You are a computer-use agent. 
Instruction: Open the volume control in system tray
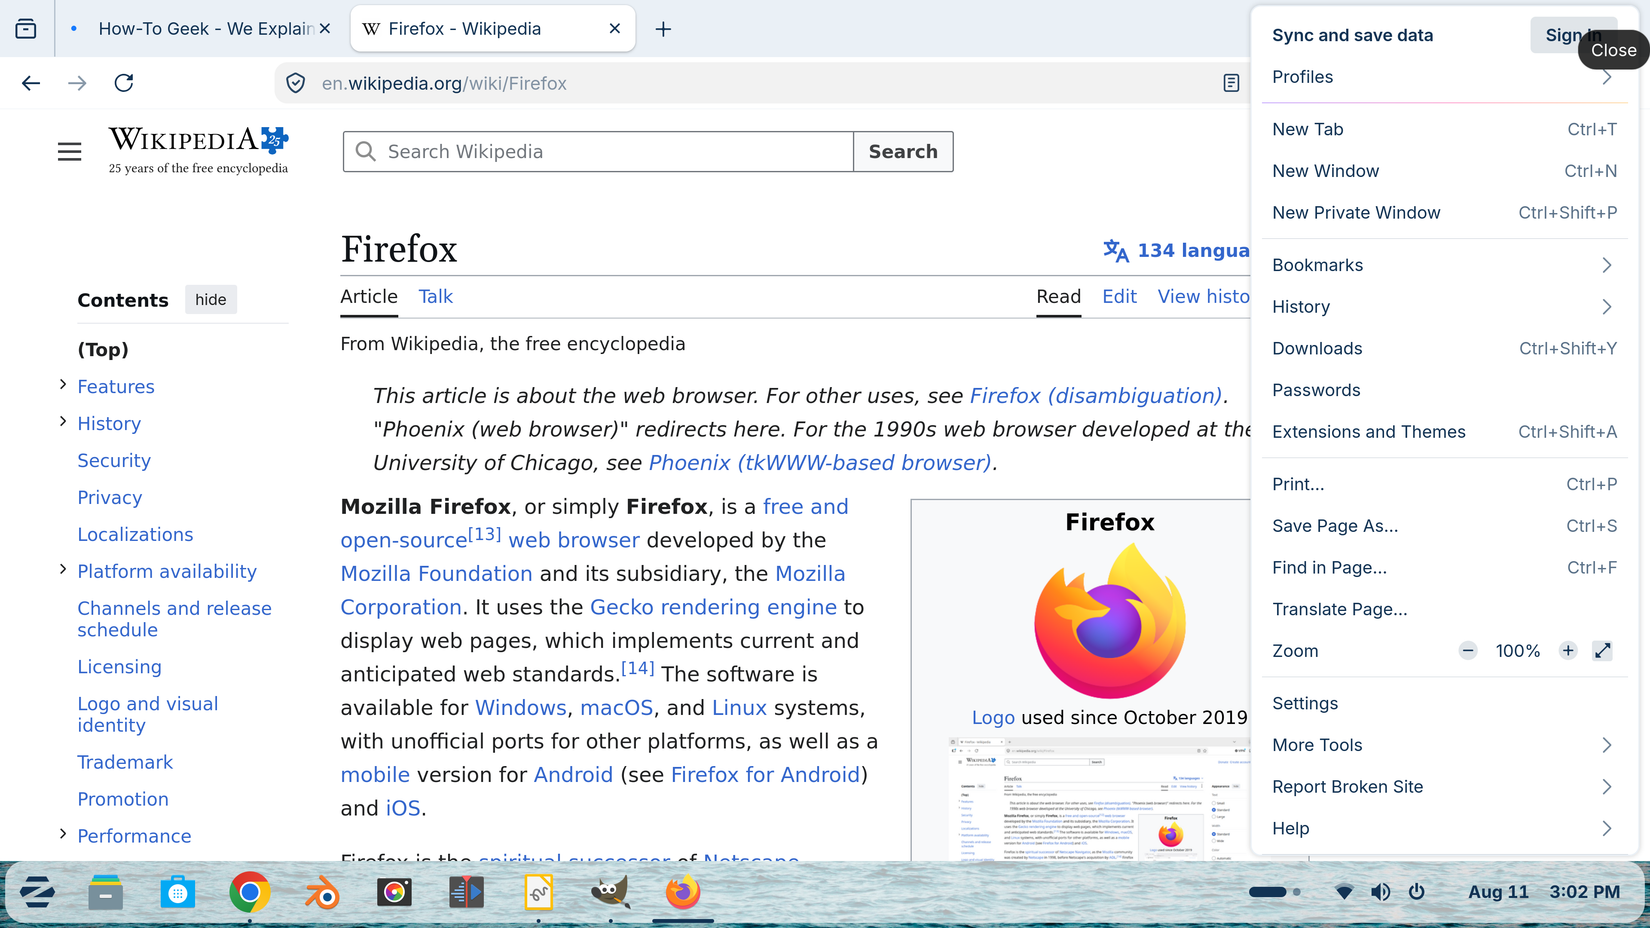pos(1380,892)
